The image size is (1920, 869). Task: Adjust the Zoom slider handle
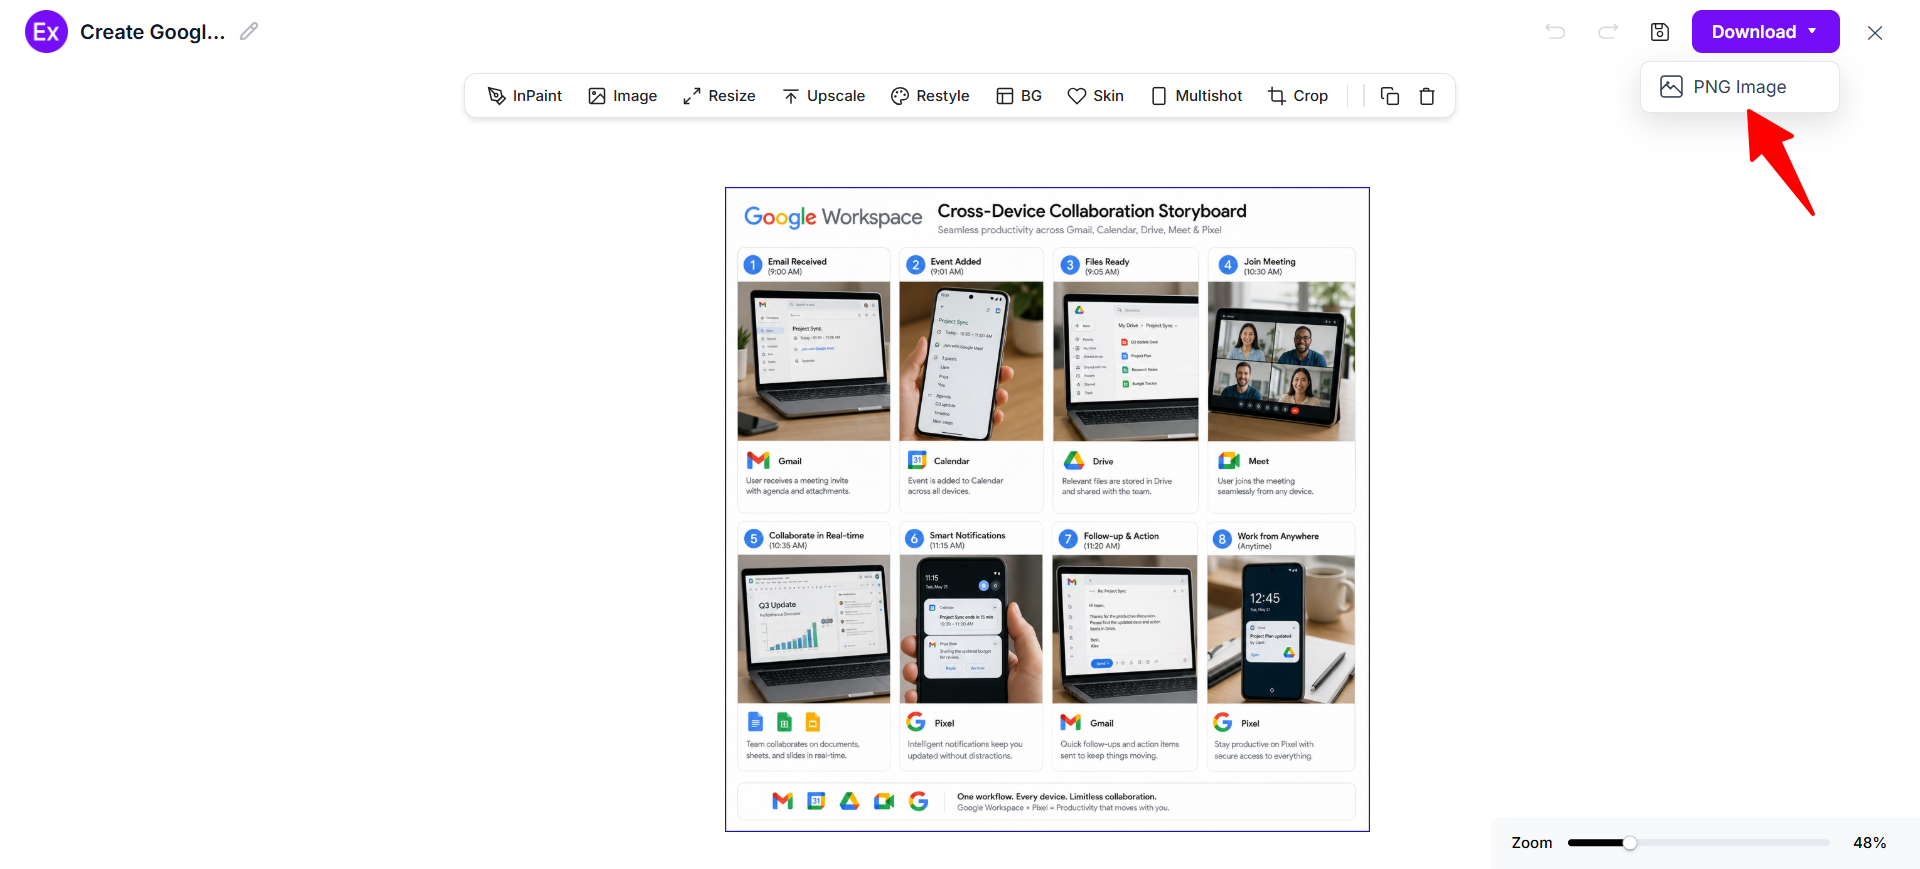[x=1630, y=843]
